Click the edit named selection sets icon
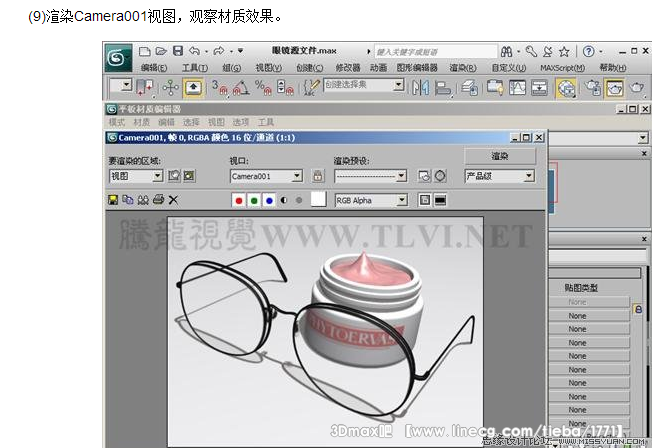 point(311,87)
